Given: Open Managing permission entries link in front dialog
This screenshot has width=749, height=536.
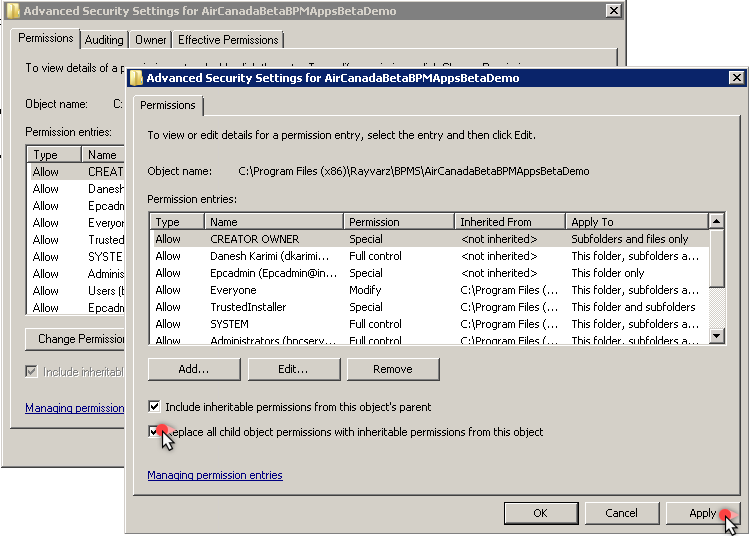Looking at the screenshot, I should pos(215,475).
